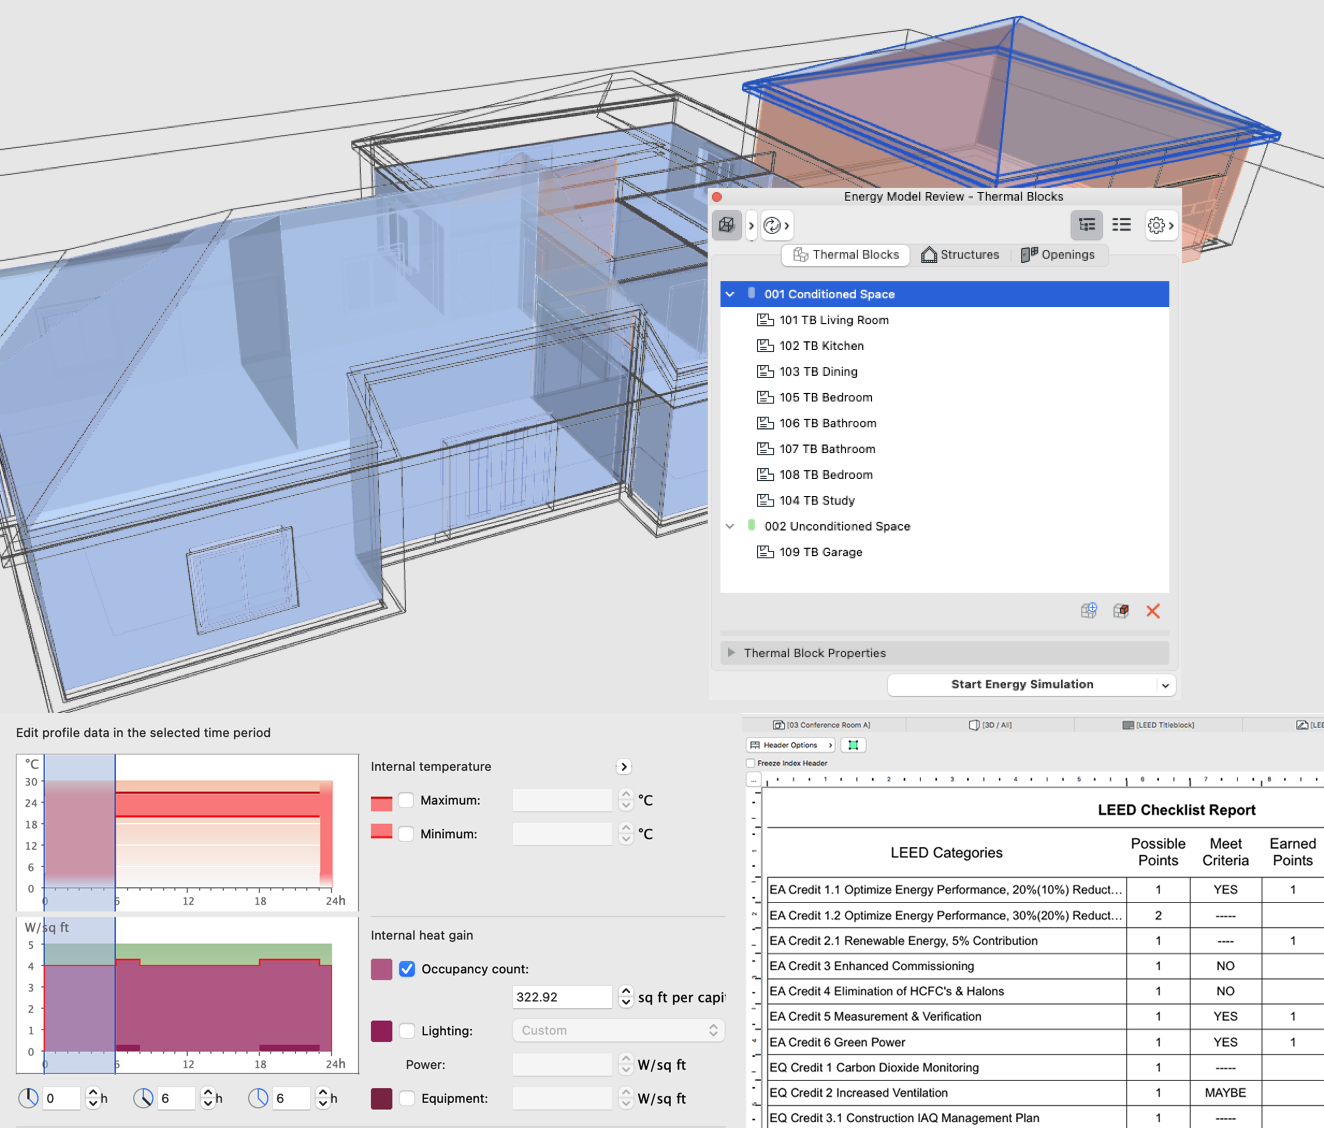Click the second clock icon beside the middle 6 h field
Image resolution: width=1324 pixels, height=1128 pixels.
pos(143,1098)
